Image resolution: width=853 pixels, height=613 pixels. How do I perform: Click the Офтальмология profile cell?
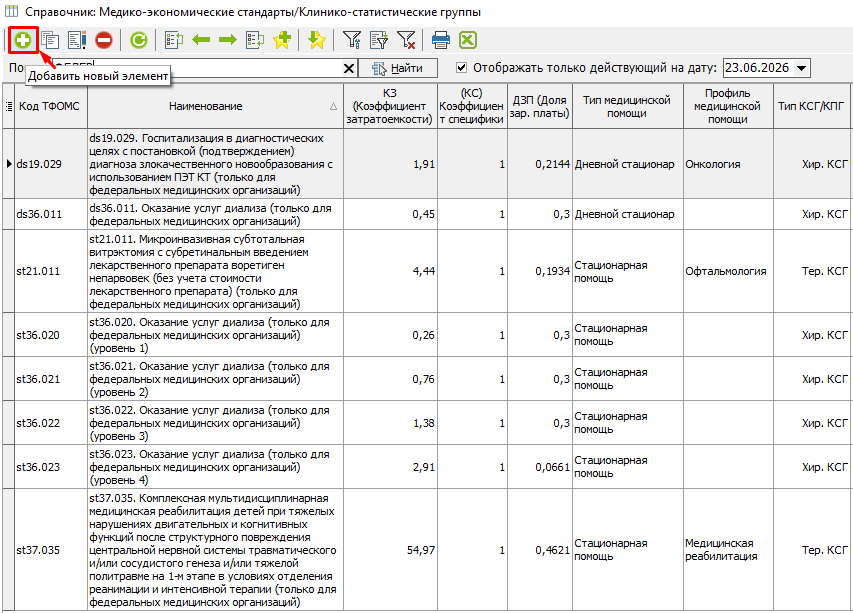tap(728, 271)
